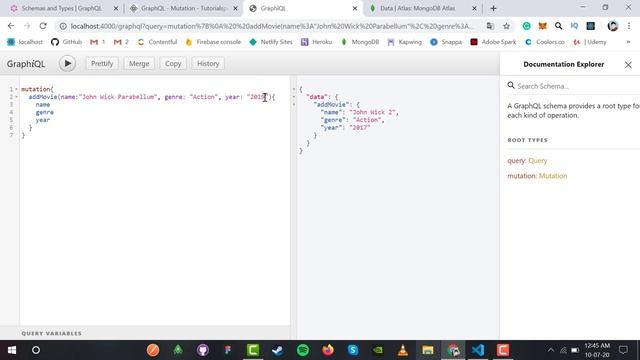The image size is (640, 360).
Task: Click the translate page icon in address bar
Action: tap(490, 26)
